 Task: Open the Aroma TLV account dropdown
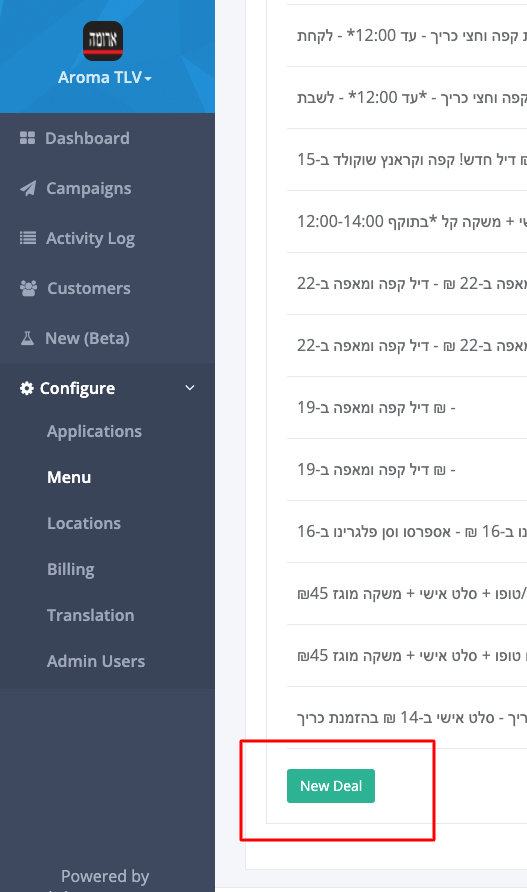[105, 77]
